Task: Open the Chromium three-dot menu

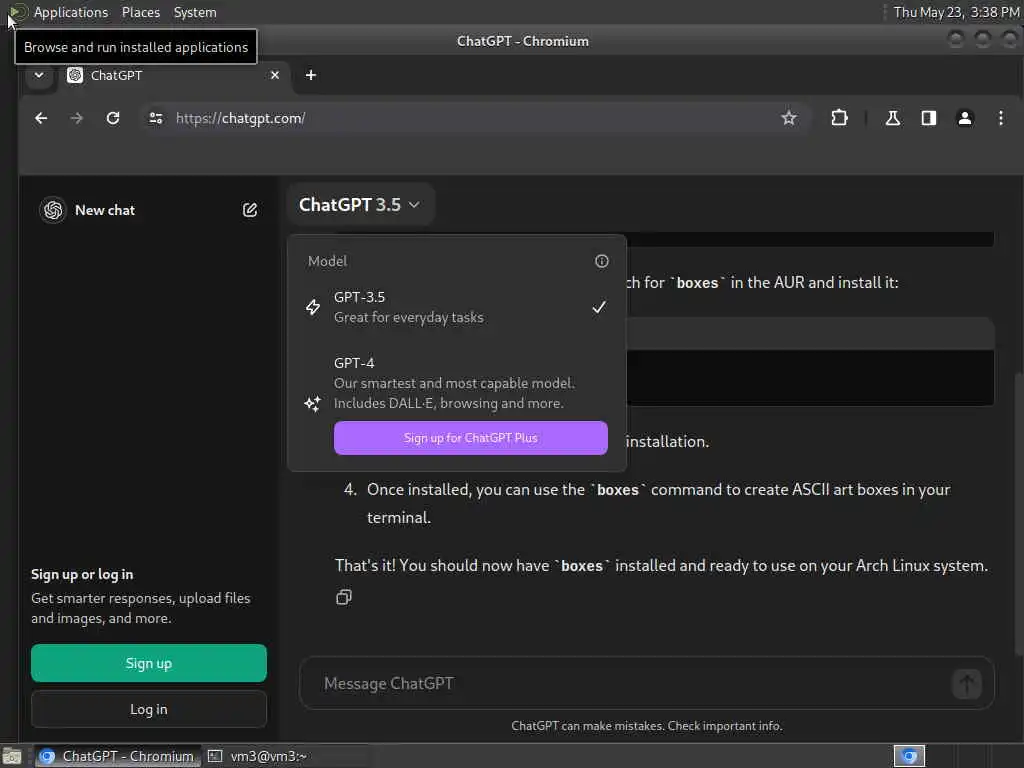Action: [x=1000, y=118]
